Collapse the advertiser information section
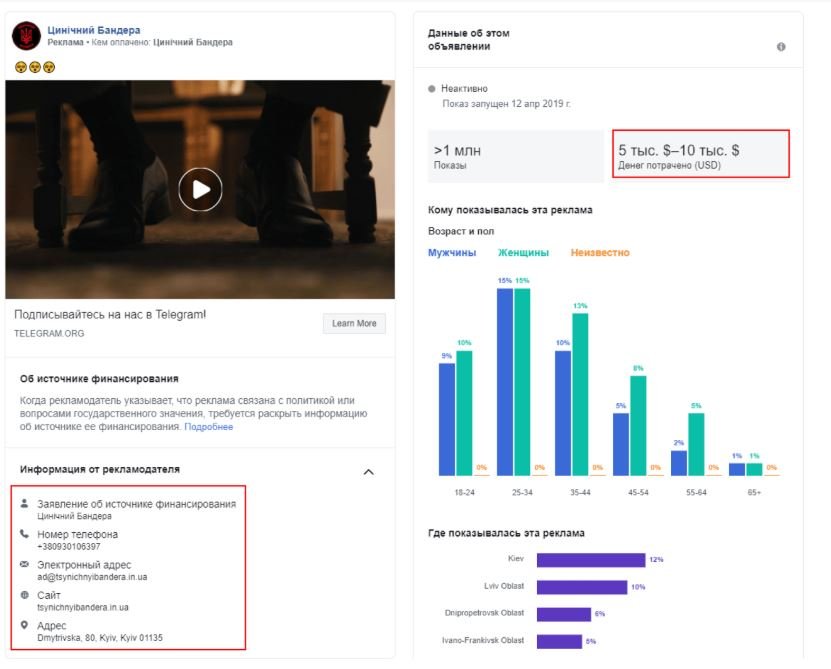Screen dimensions: 831x669 point(369,471)
